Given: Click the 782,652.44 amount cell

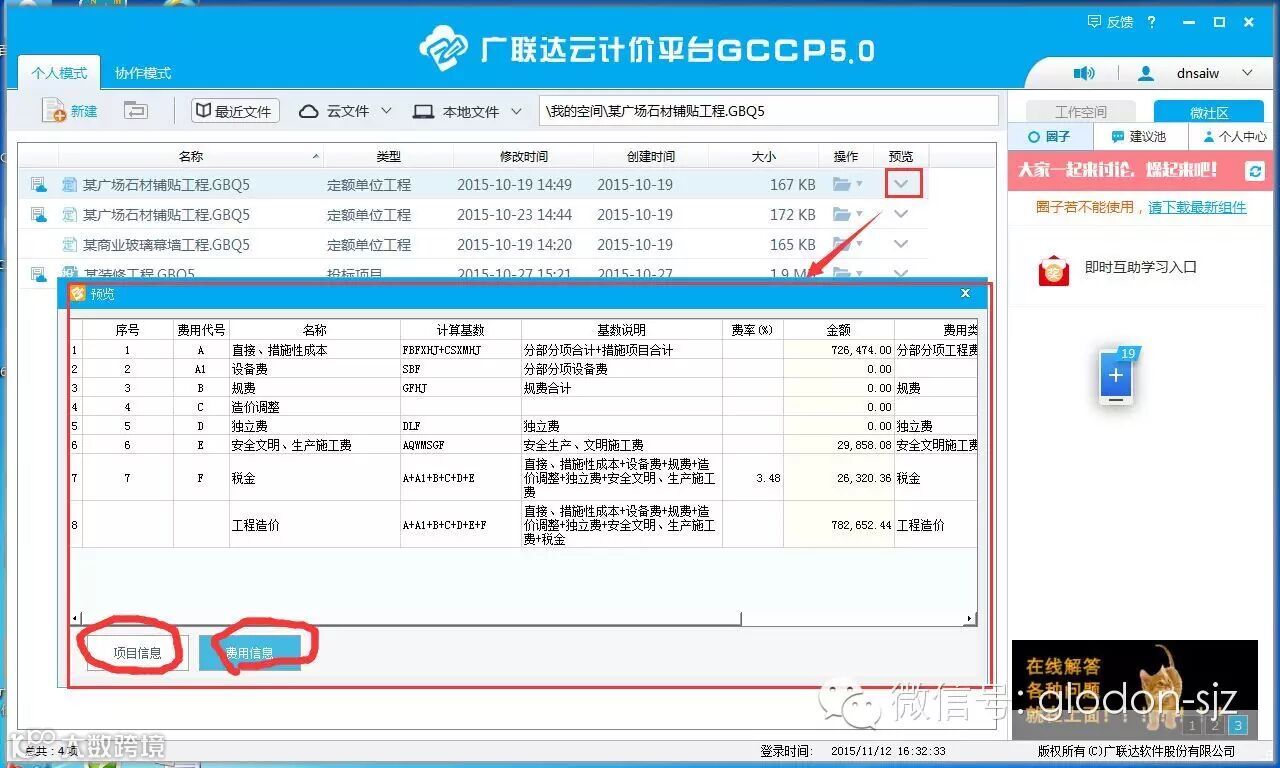Looking at the screenshot, I should click(839, 525).
